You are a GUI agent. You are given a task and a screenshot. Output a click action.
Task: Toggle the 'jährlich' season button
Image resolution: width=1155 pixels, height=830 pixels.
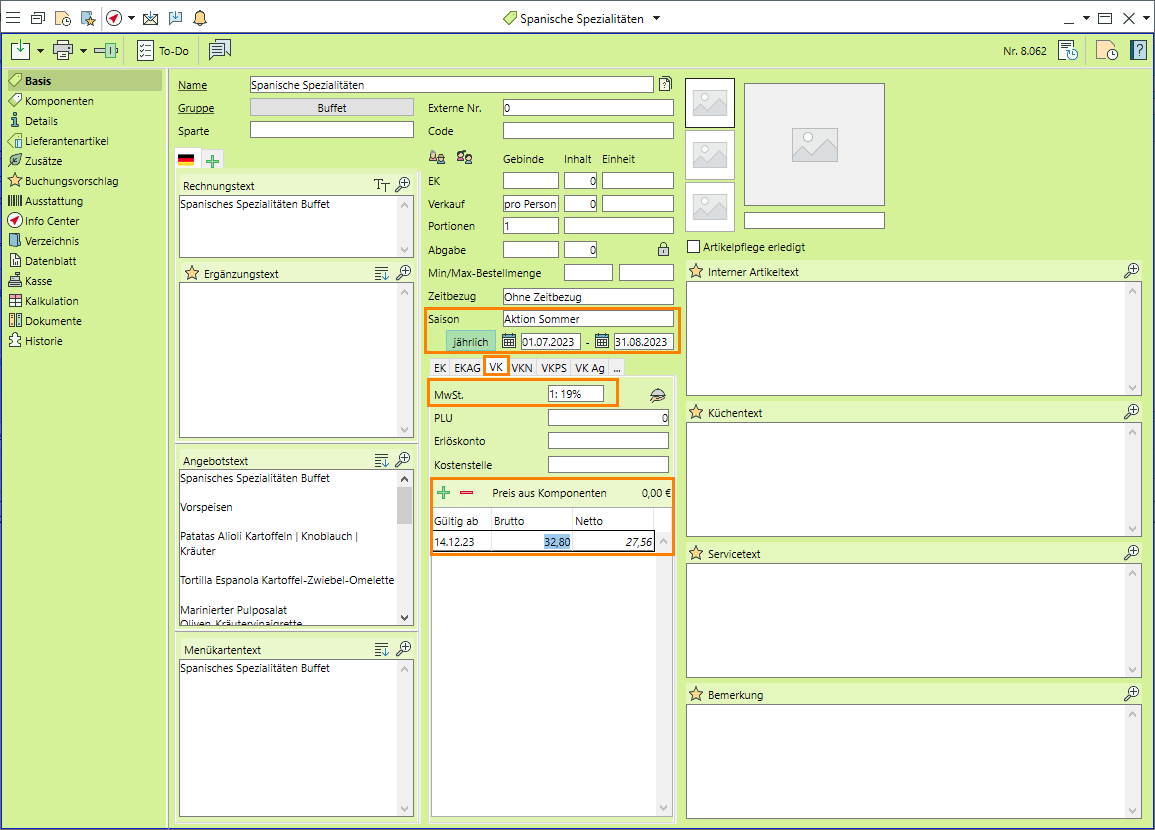pyautogui.click(x=470, y=342)
